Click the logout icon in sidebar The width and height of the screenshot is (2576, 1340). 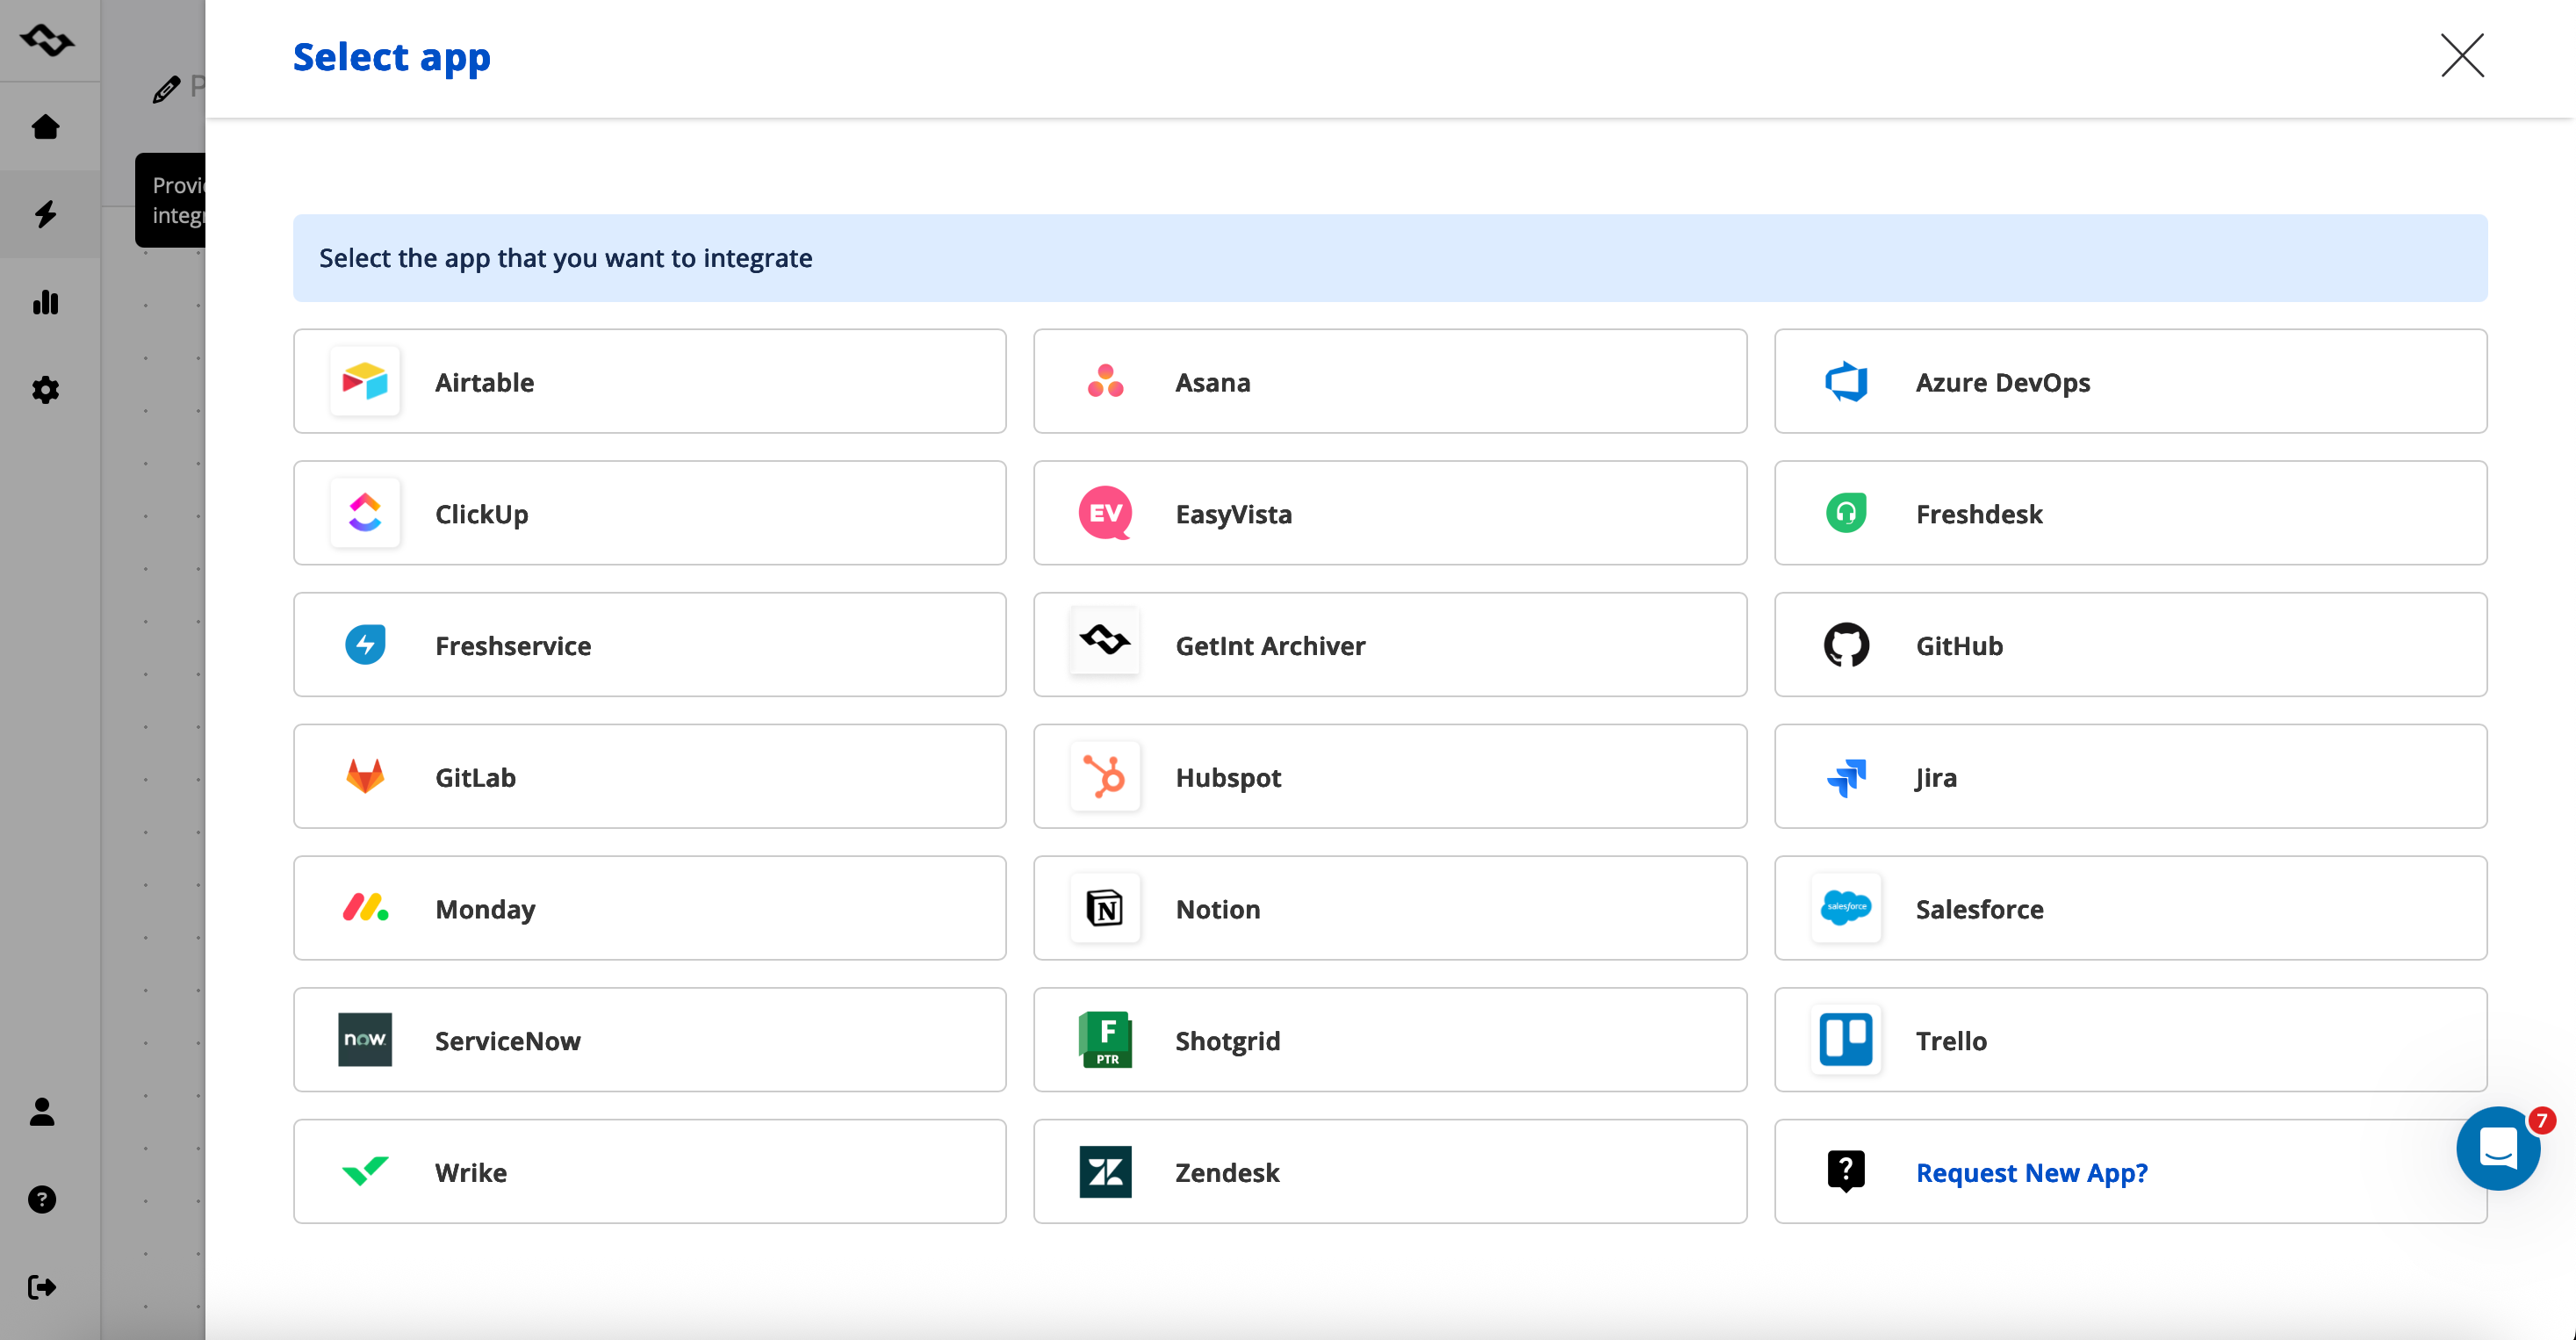(x=42, y=1287)
